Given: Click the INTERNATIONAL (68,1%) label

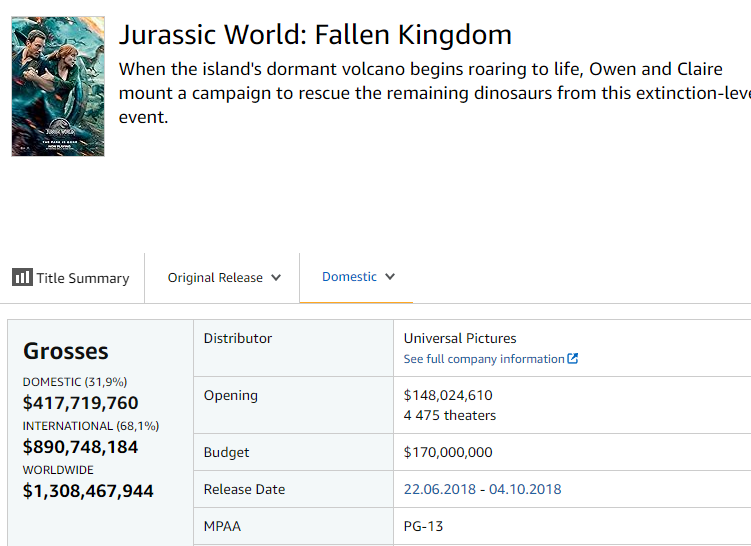Looking at the screenshot, I should (x=91, y=426).
